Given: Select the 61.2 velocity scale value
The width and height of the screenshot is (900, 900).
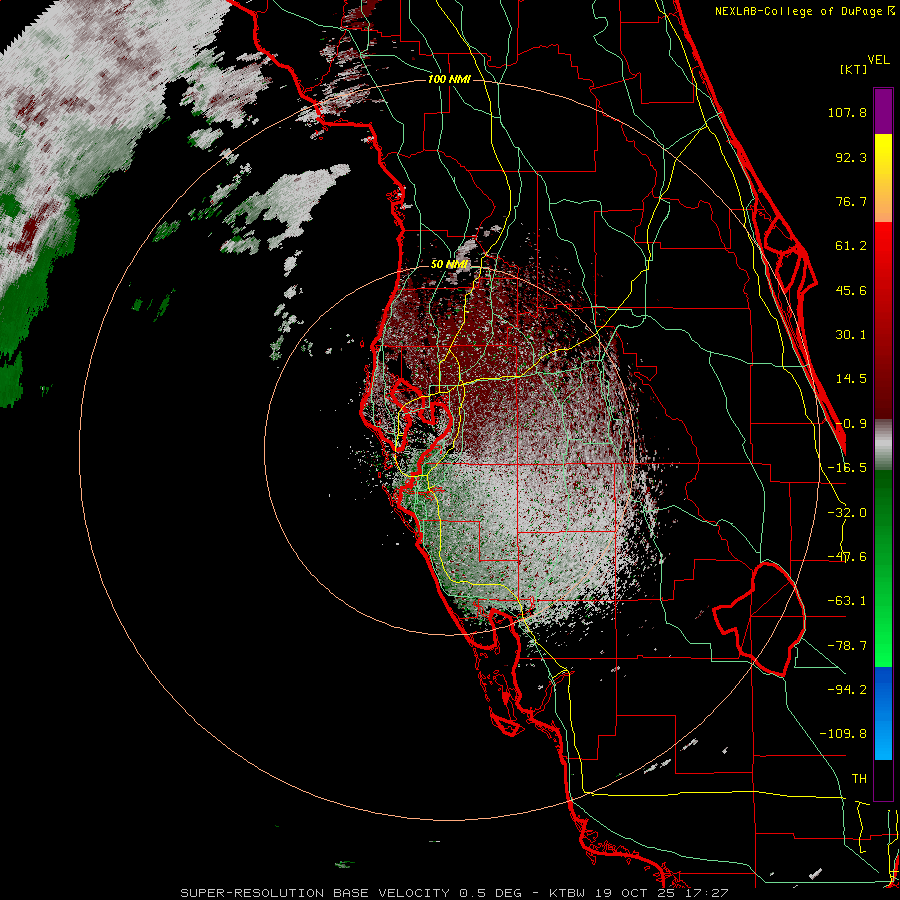Looking at the screenshot, I should [x=851, y=246].
